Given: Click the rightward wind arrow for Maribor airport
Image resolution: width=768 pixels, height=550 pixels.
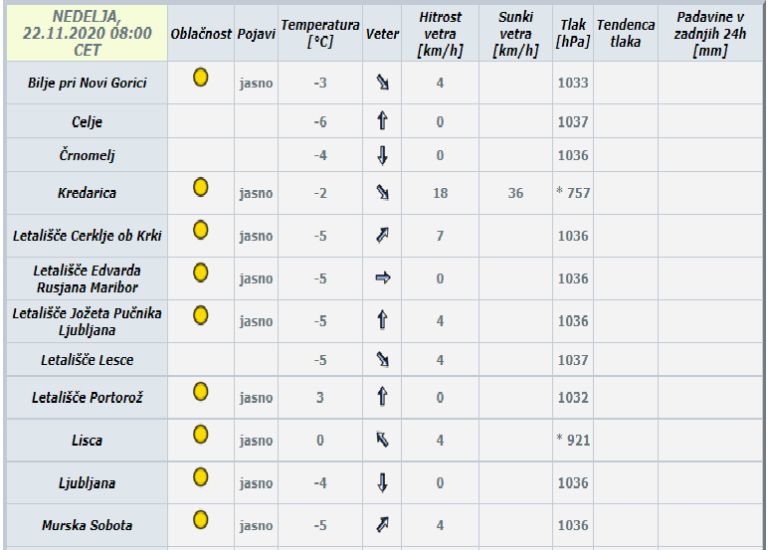Looking at the screenshot, I should click(383, 278).
